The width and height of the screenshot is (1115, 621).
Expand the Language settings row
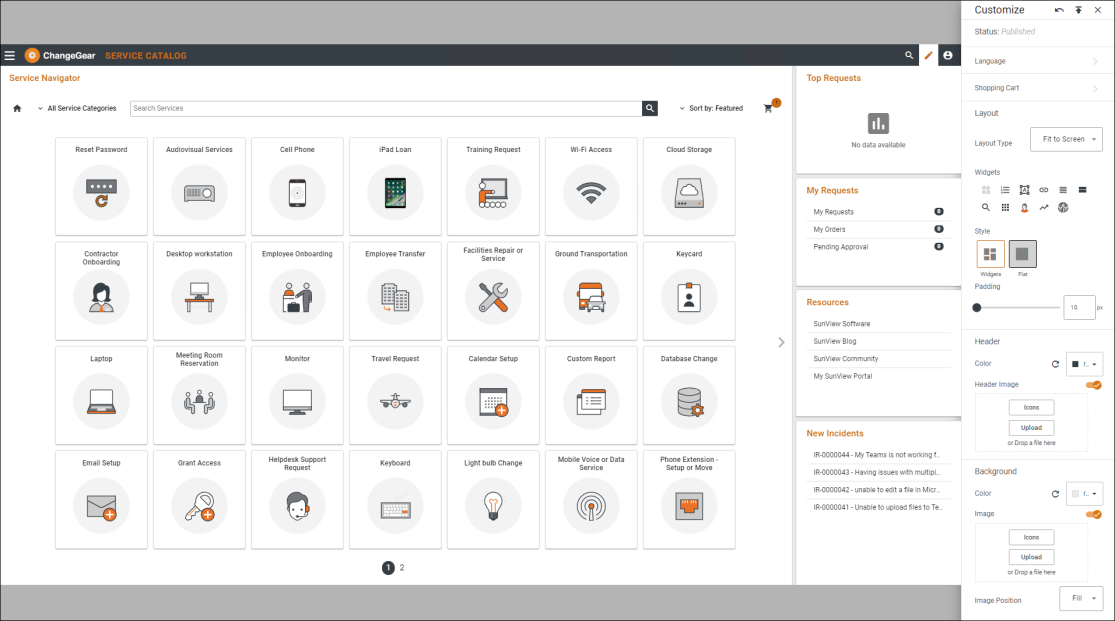(1035, 61)
